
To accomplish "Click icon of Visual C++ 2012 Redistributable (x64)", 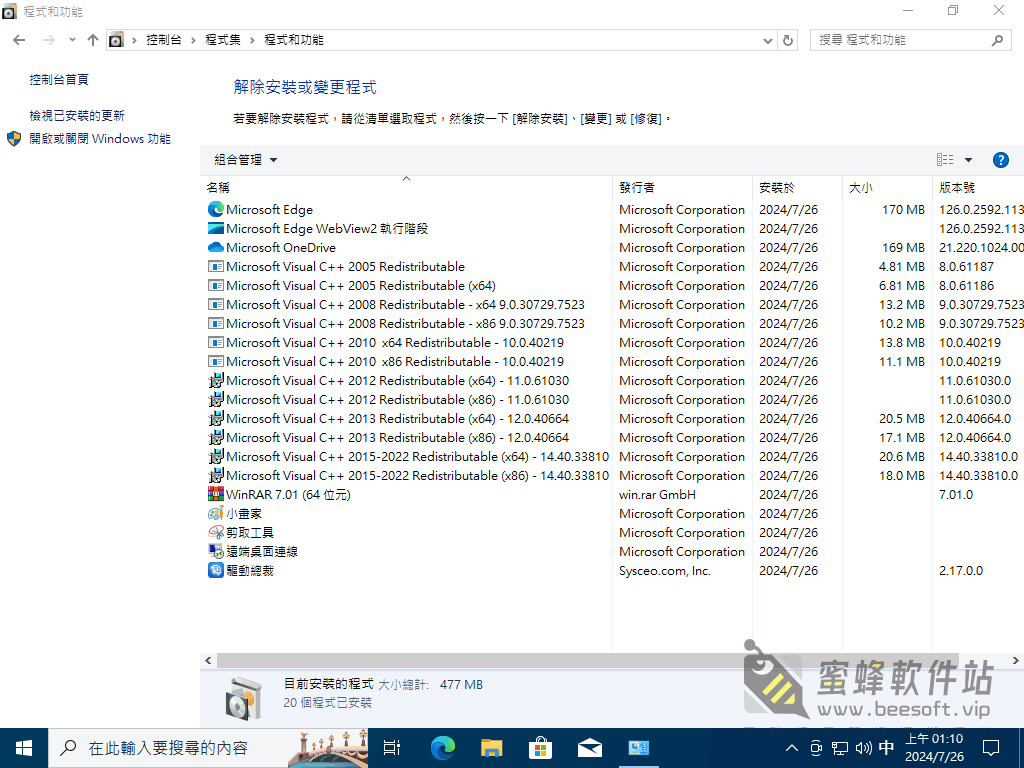I will [x=216, y=380].
